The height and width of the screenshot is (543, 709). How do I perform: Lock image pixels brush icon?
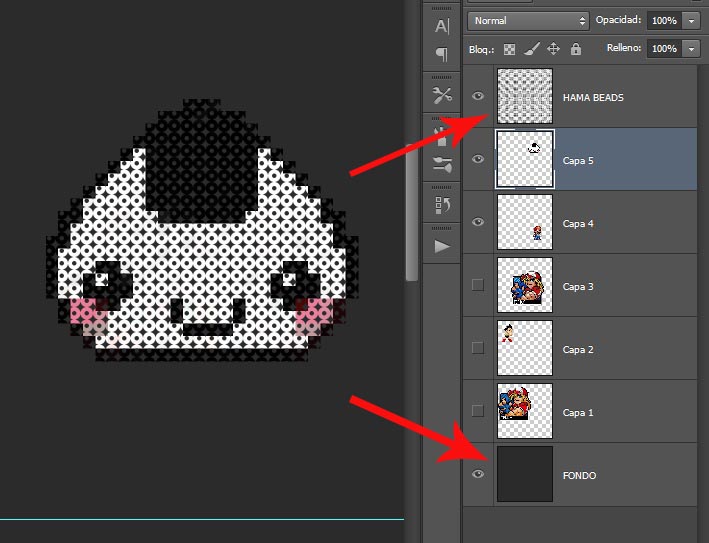[532, 49]
